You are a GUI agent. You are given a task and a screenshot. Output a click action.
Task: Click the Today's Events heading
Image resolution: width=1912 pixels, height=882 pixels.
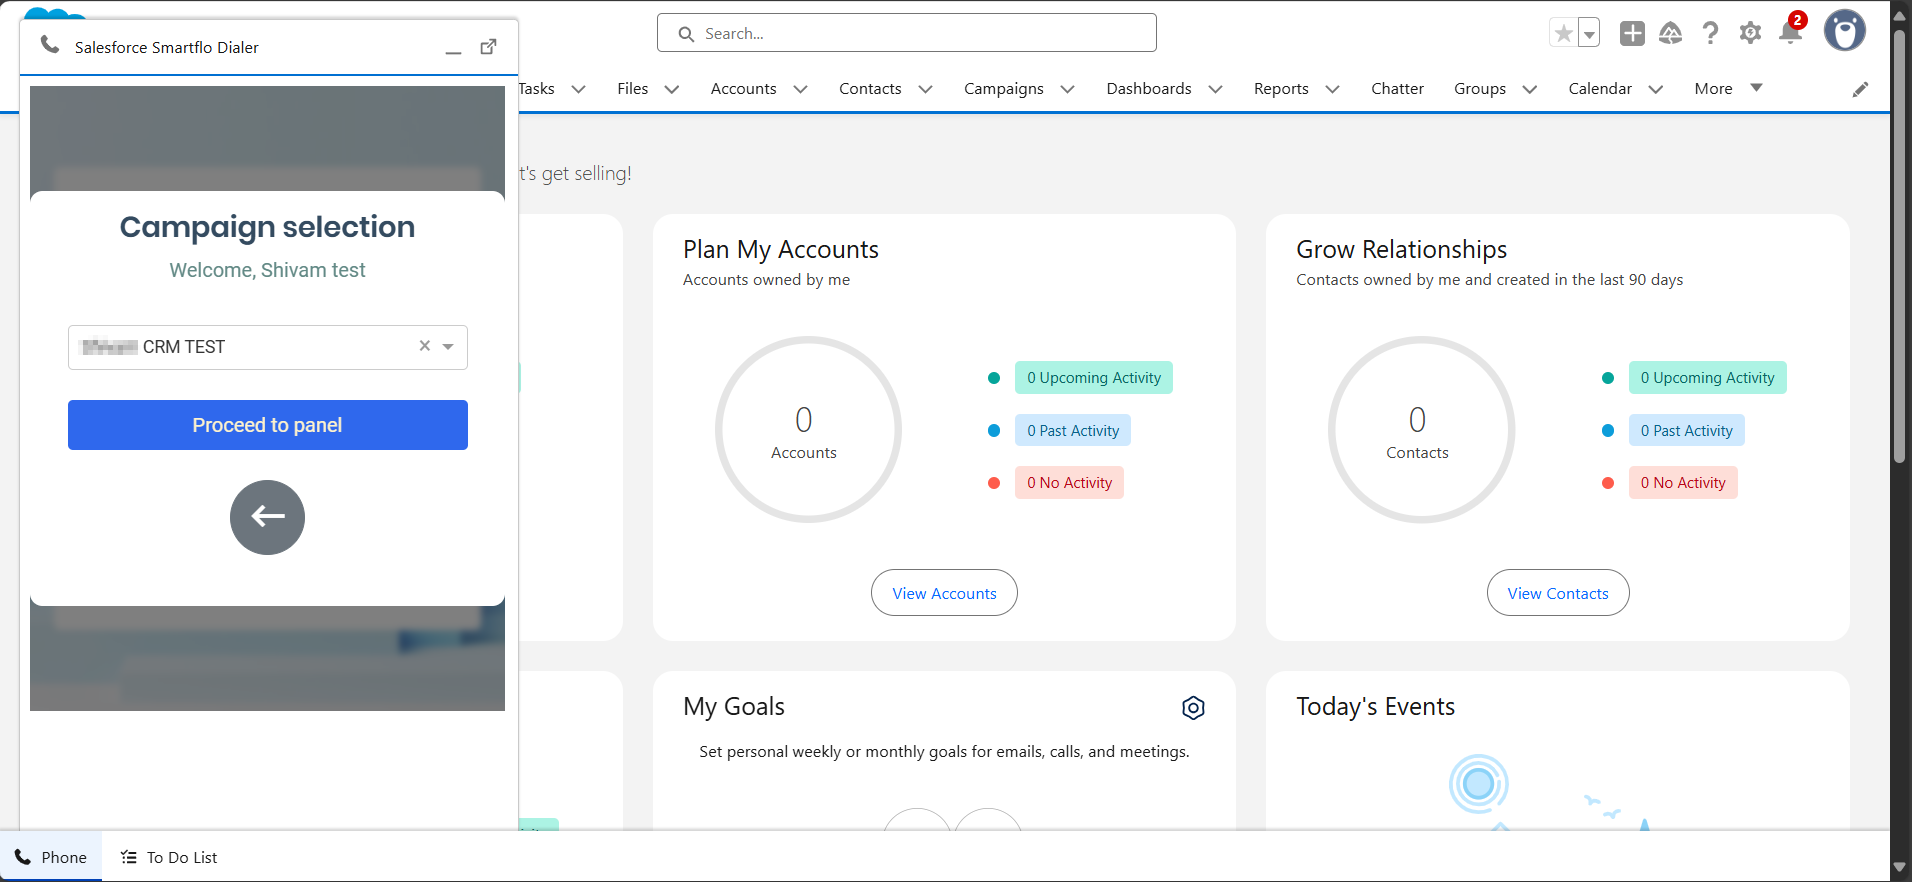(1375, 706)
